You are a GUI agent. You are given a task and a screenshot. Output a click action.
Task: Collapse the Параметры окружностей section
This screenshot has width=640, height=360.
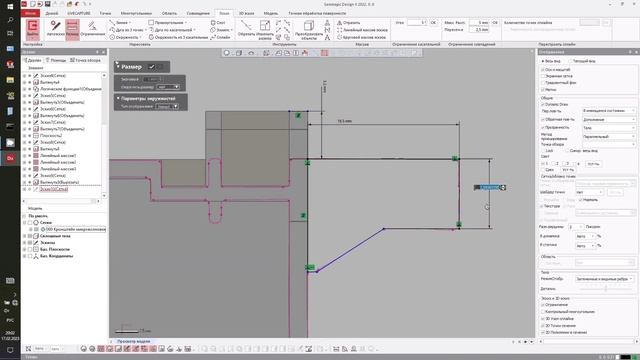coord(118,98)
